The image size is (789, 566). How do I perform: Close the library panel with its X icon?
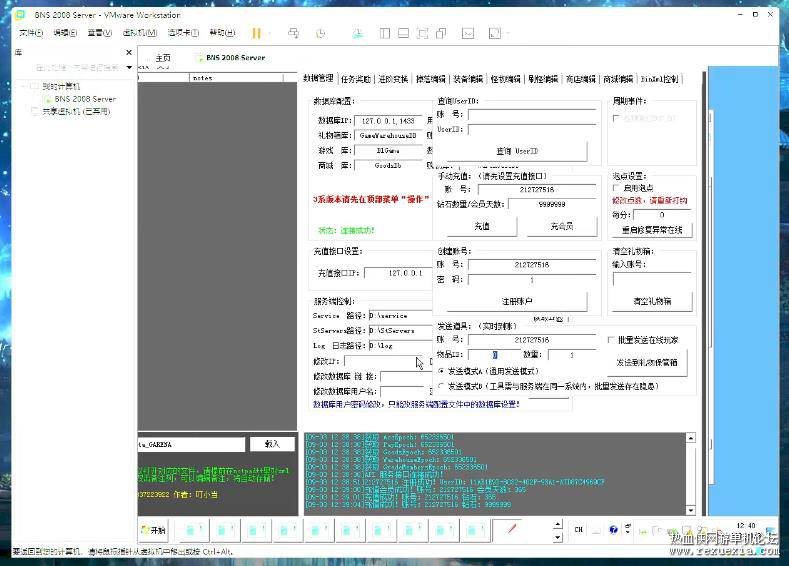point(129,52)
